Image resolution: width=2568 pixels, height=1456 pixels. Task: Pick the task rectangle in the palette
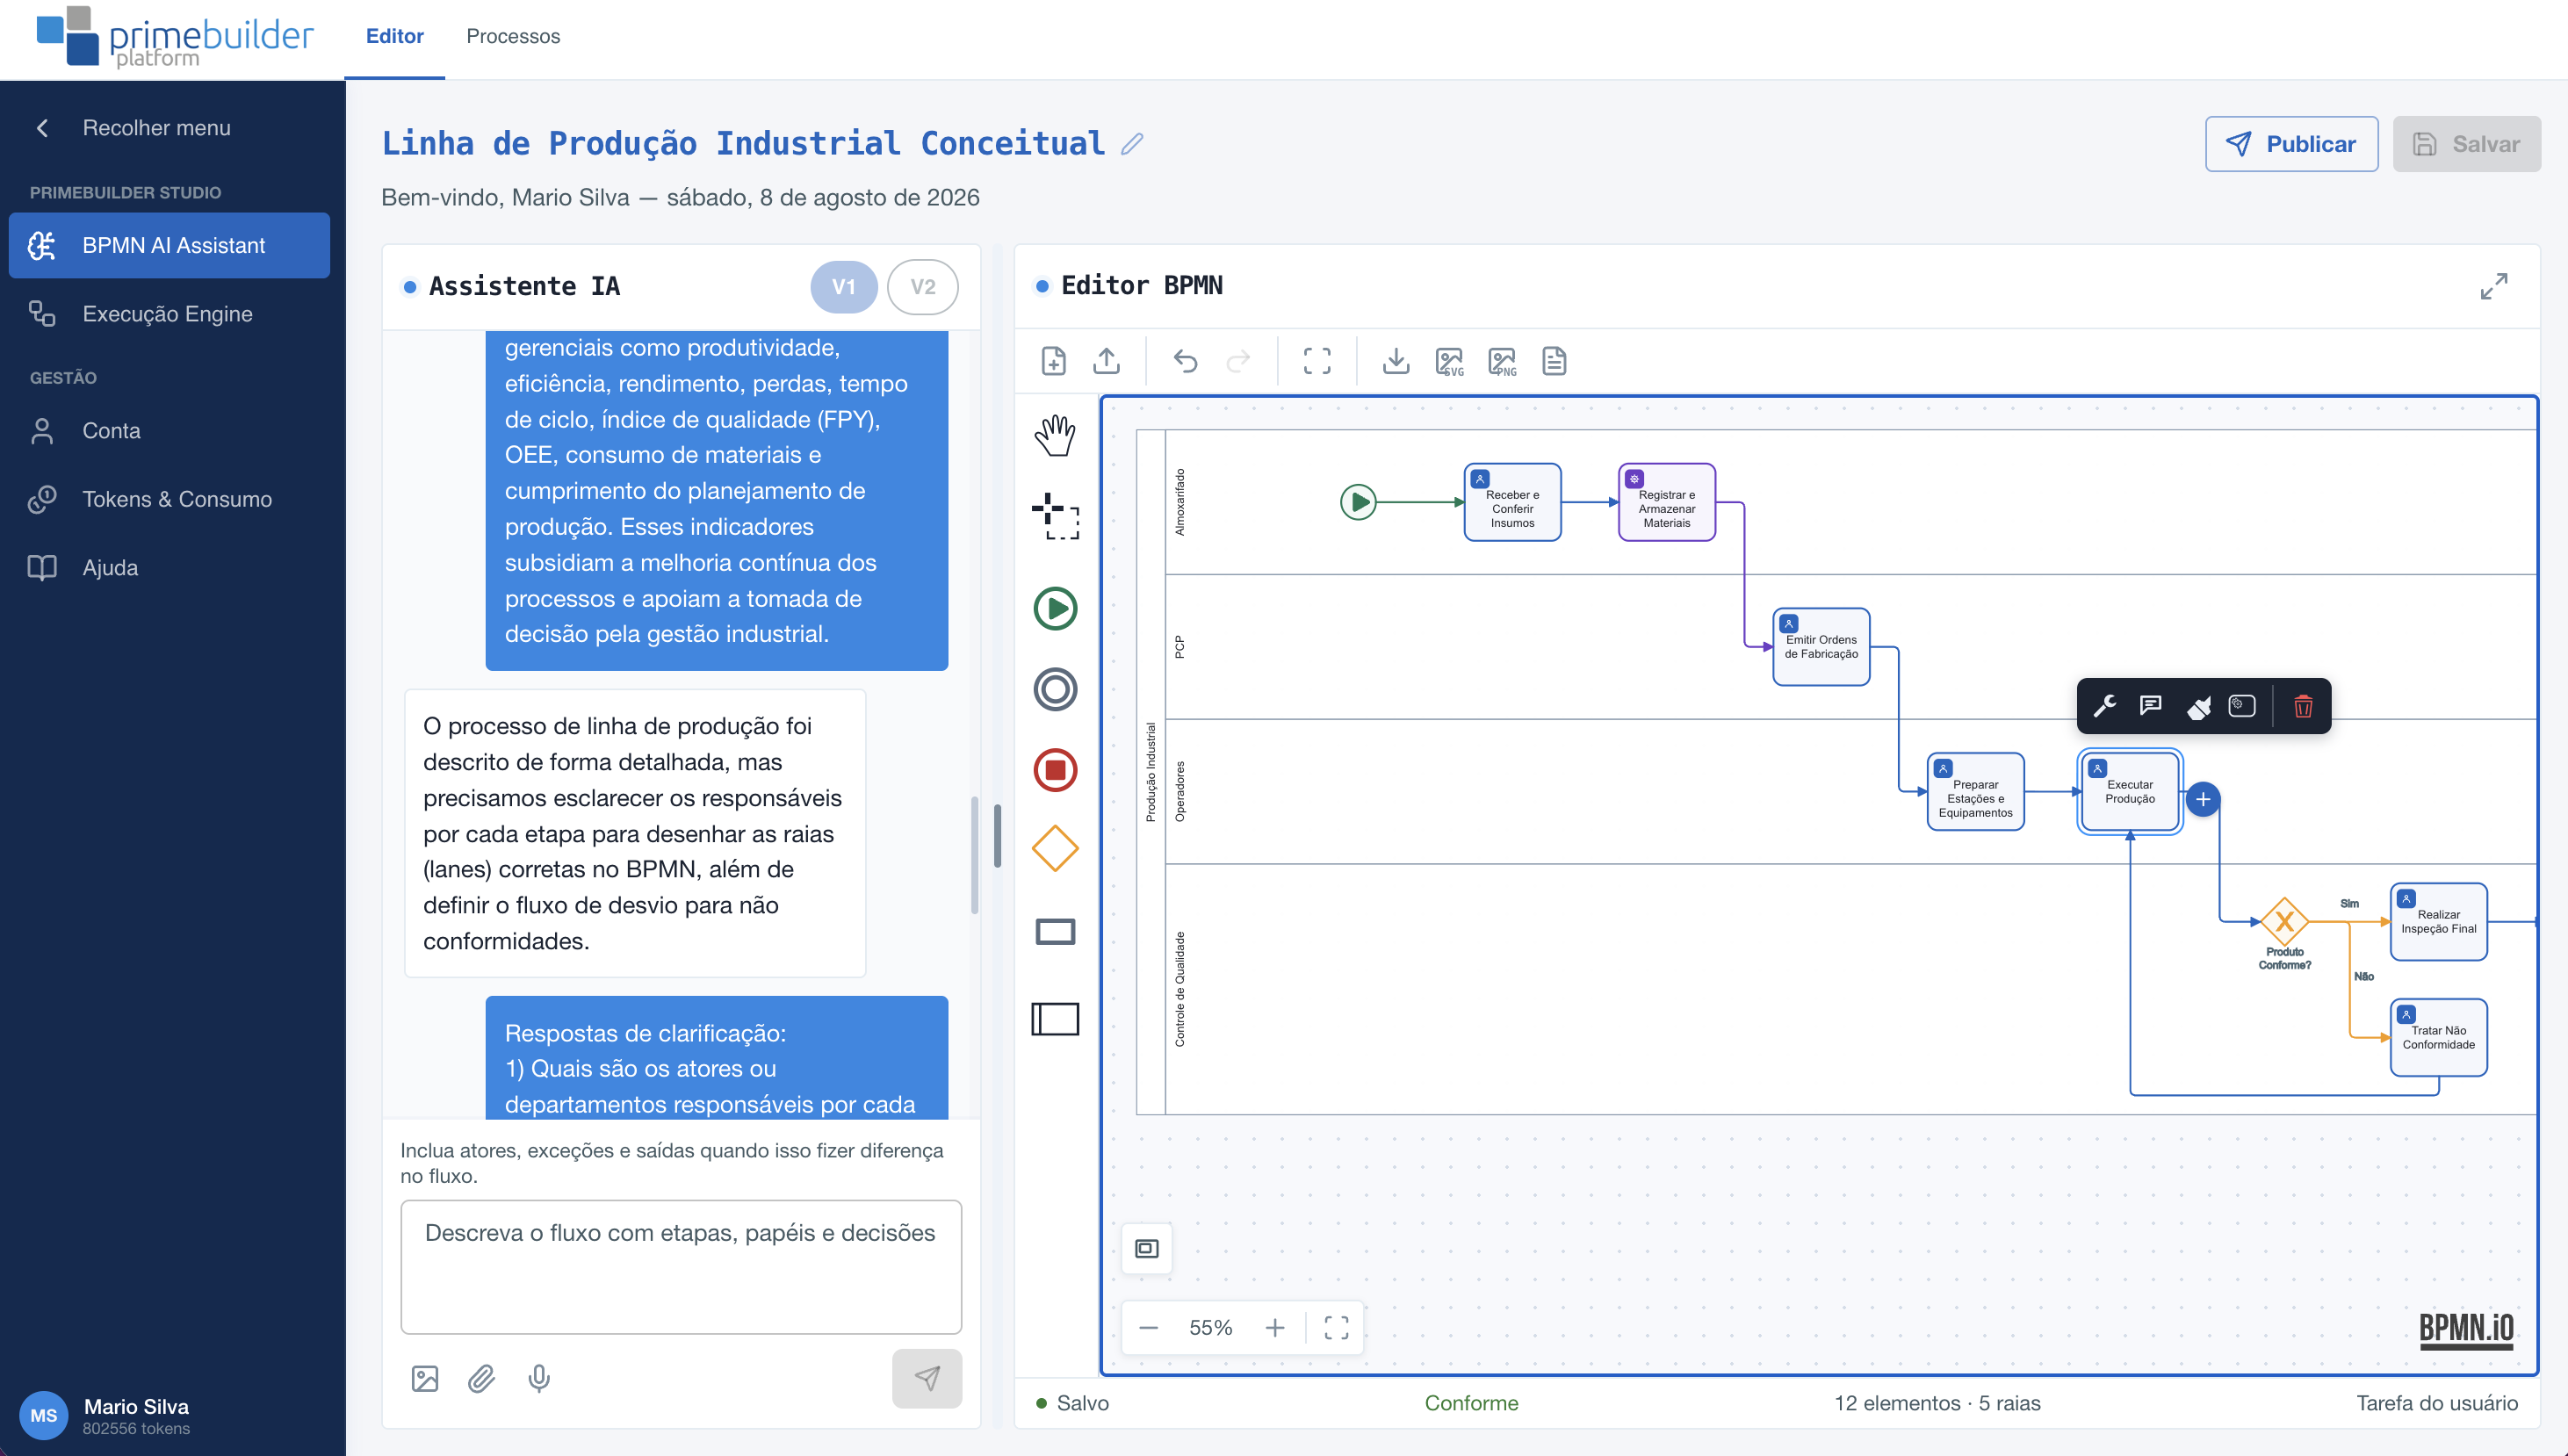pos(1054,932)
